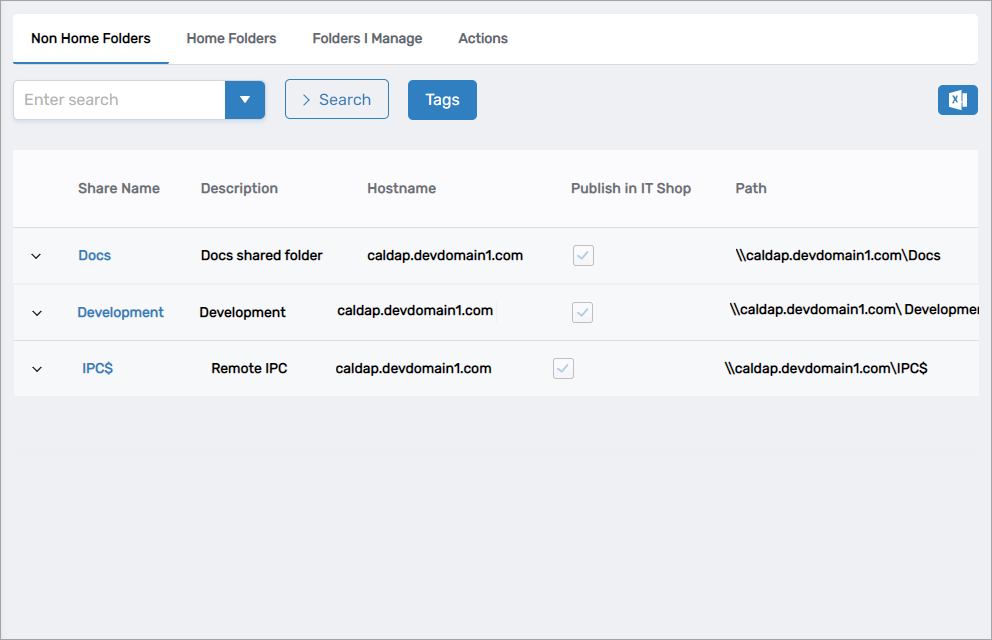Viewport: 992px width, 640px height.
Task: Select the Non Home Folders tab
Action: click(91, 39)
